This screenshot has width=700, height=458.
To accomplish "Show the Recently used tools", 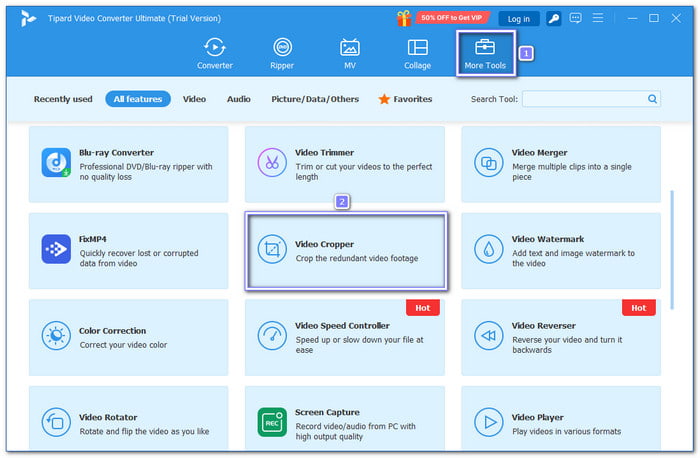I will click(x=63, y=99).
